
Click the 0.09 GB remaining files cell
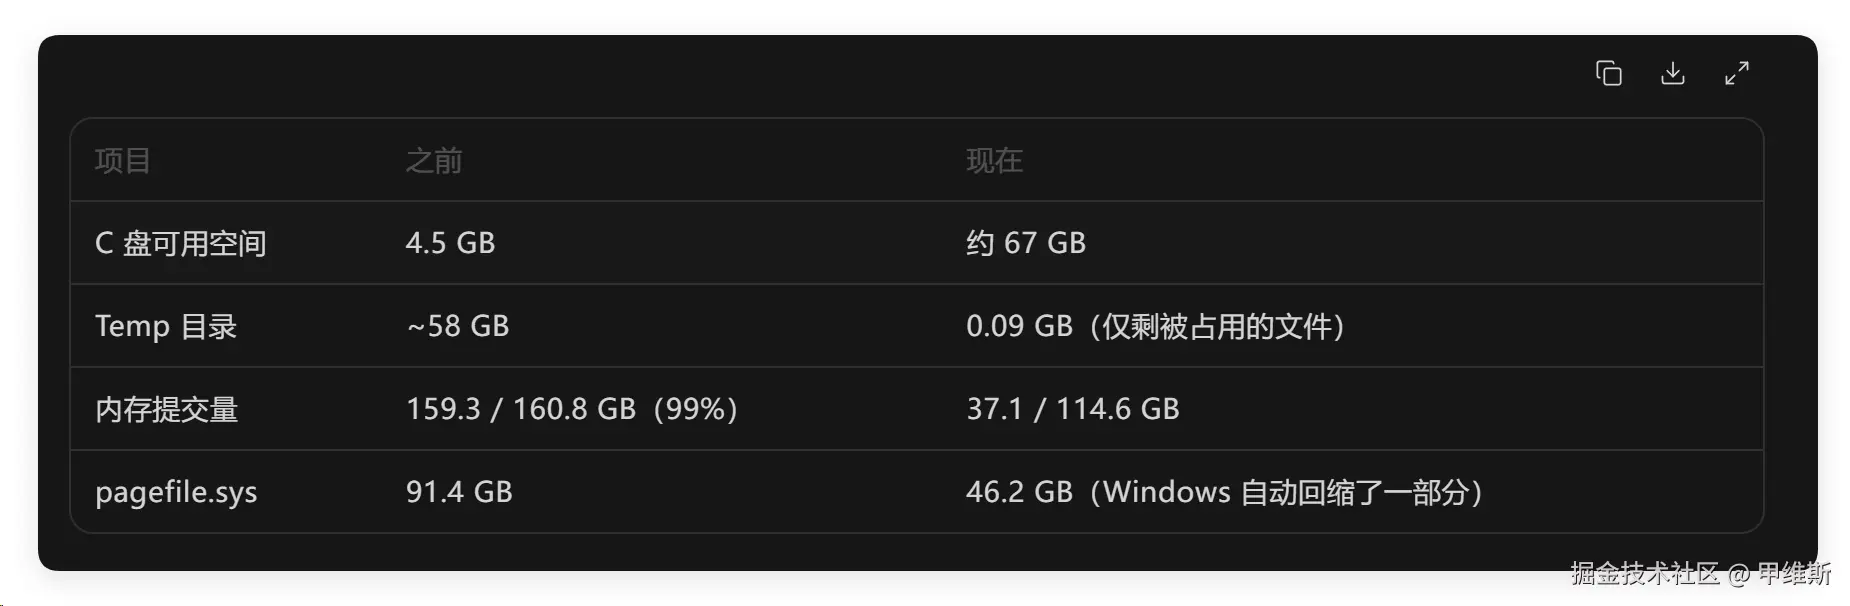pyautogui.click(x=1156, y=326)
